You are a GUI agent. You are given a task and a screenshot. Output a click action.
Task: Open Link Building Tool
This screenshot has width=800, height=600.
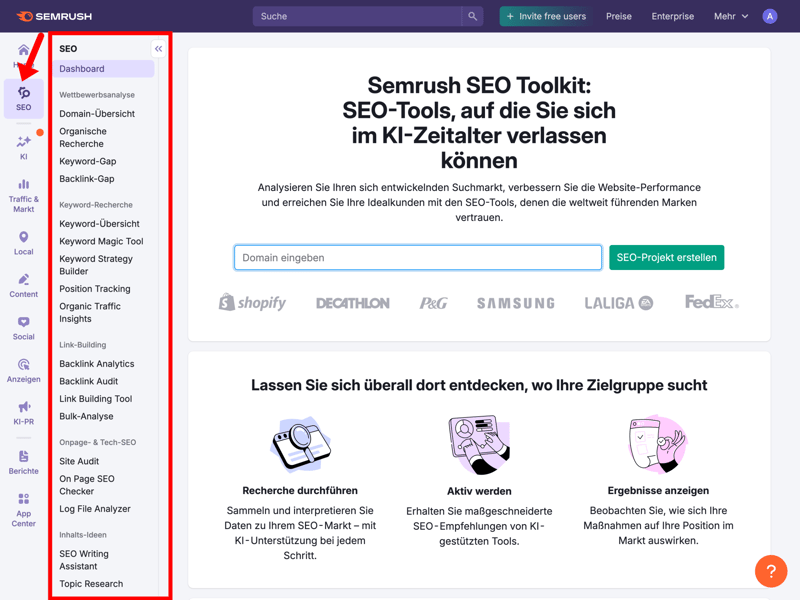coord(95,399)
